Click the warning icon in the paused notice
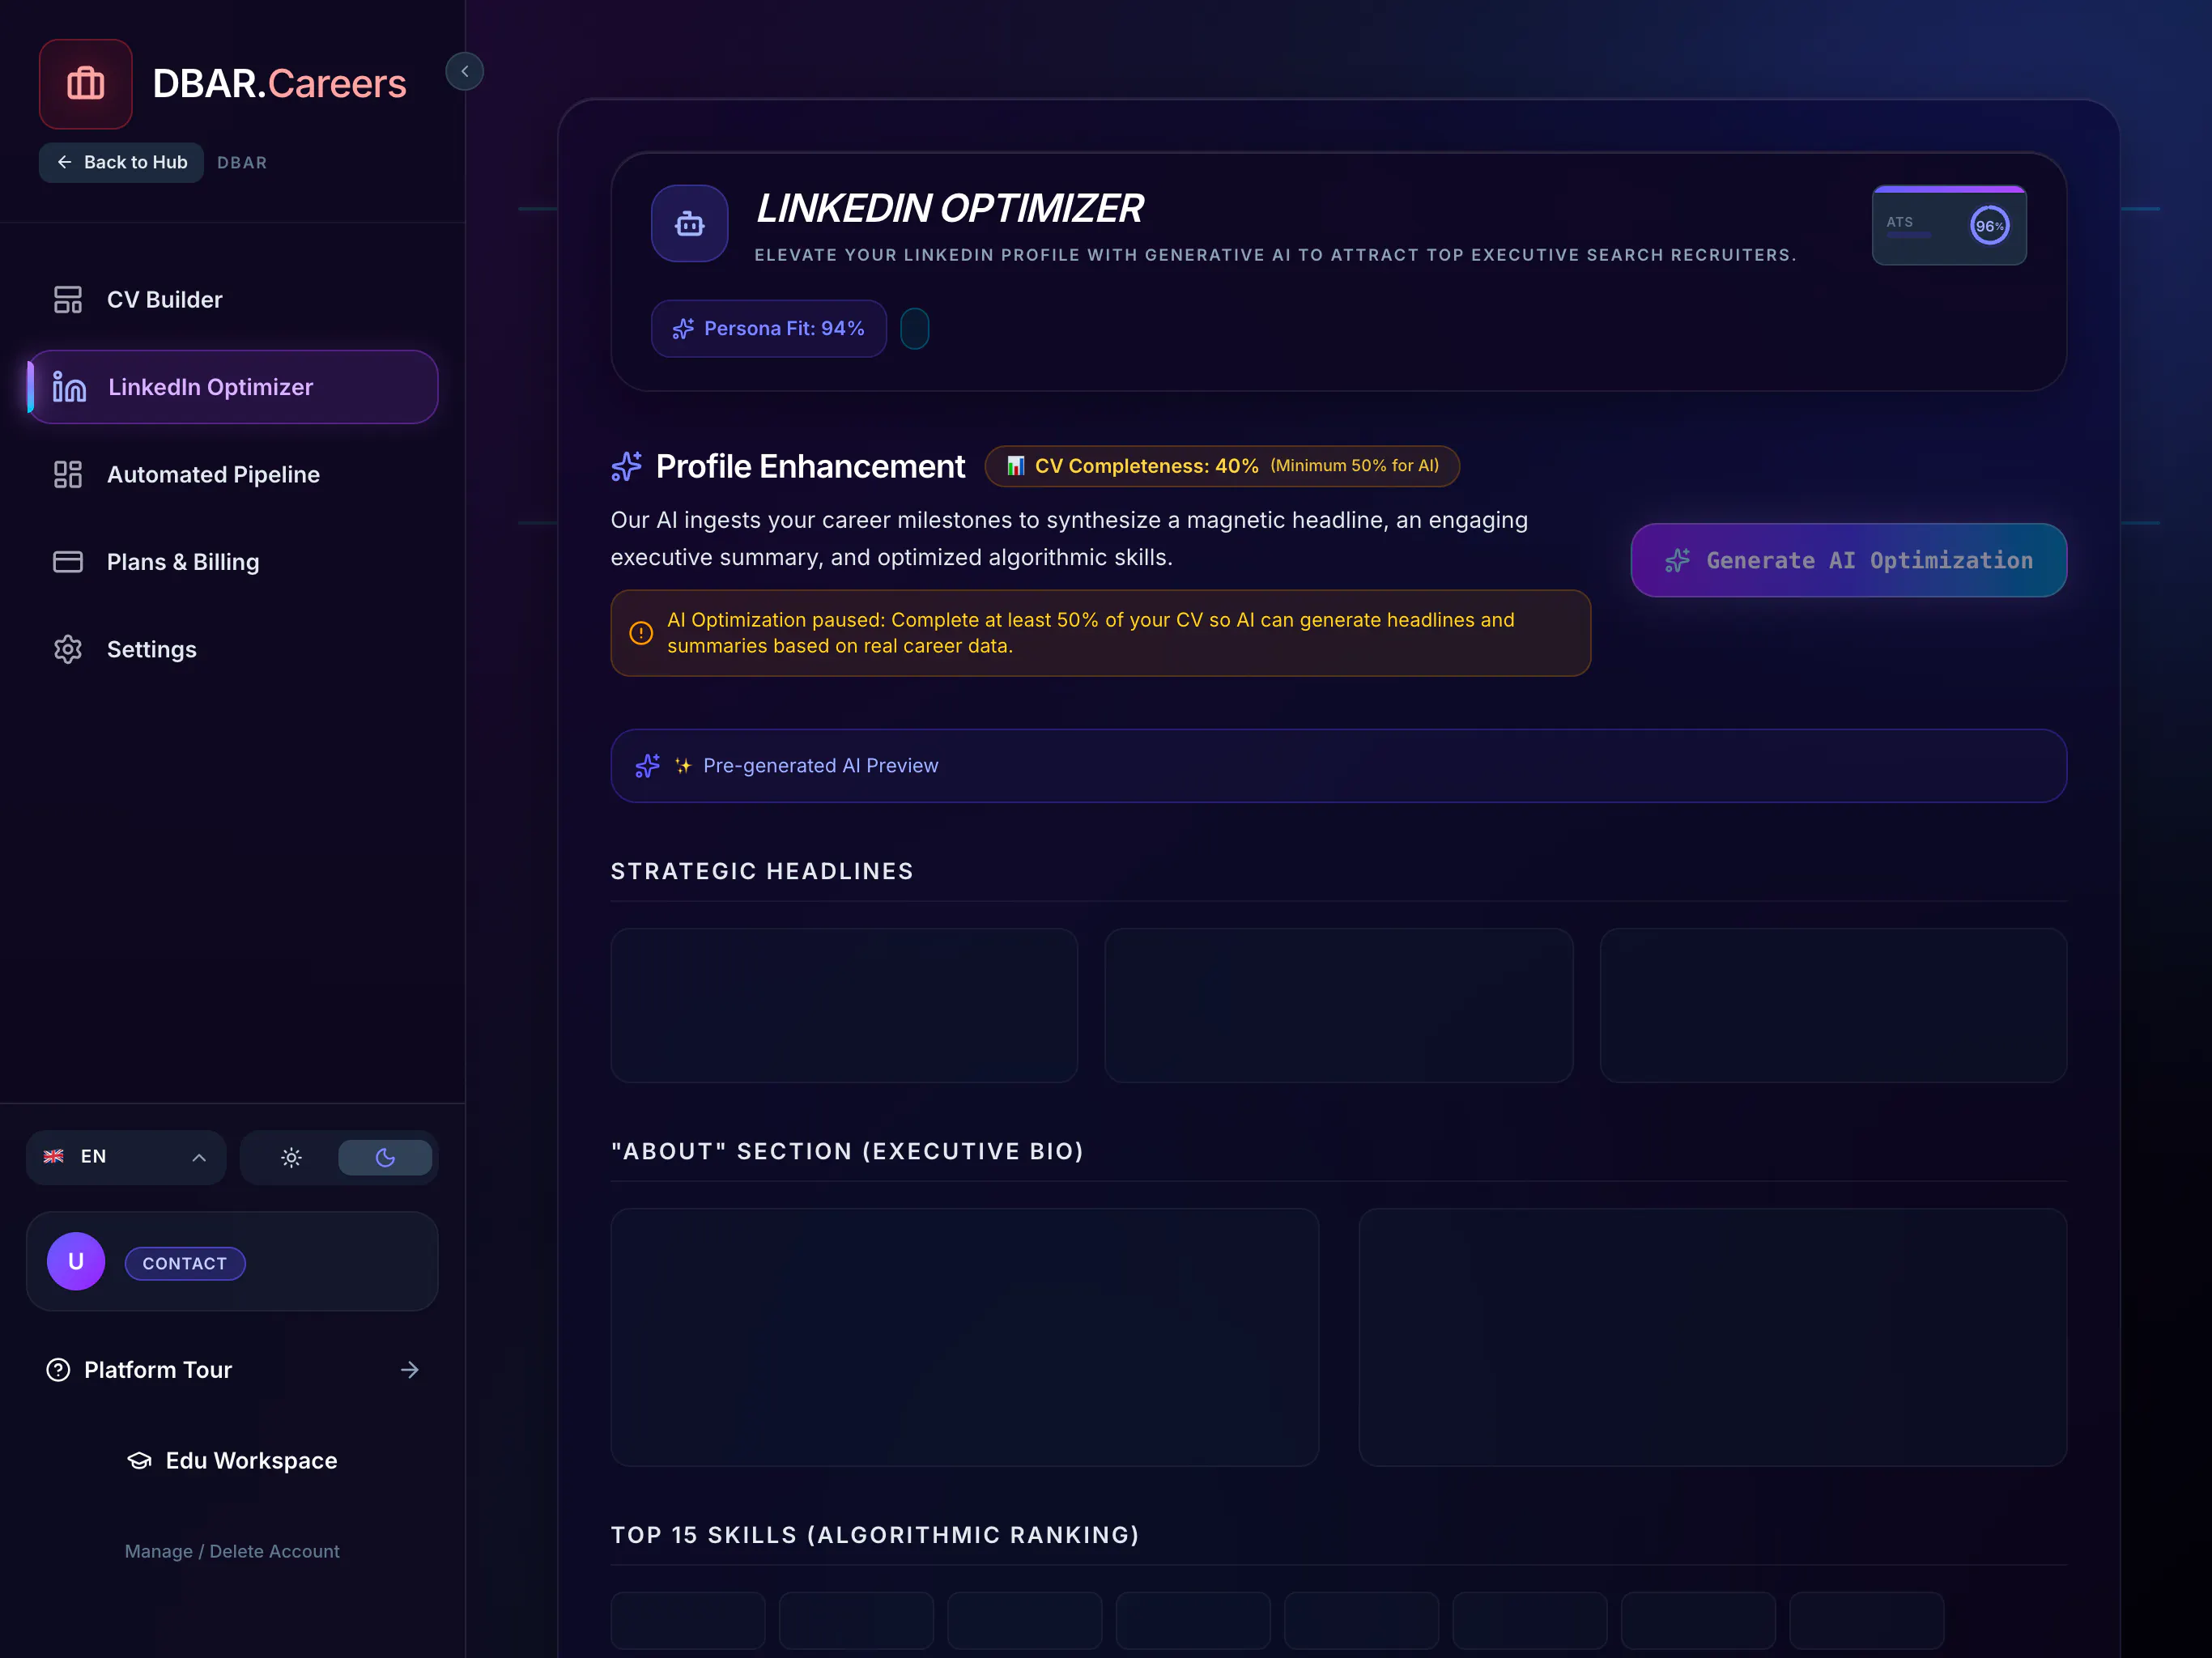The width and height of the screenshot is (2212, 1658). pos(641,633)
